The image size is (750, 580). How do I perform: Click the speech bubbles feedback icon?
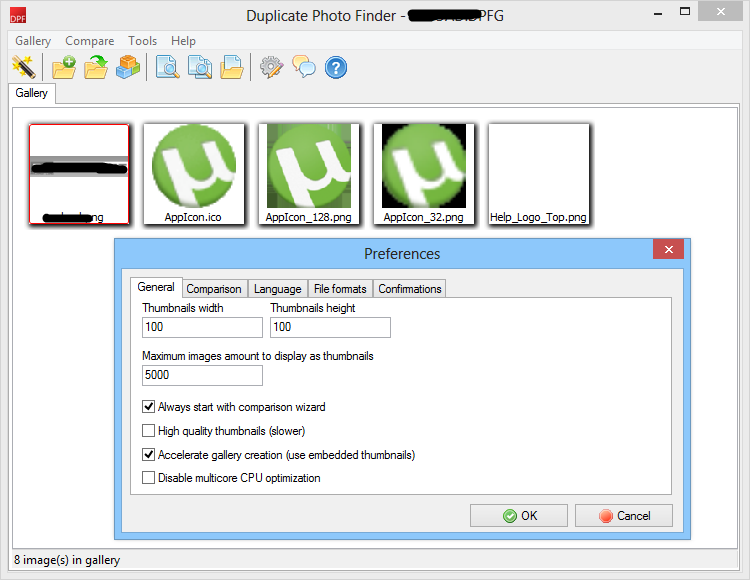coord(304,67)
